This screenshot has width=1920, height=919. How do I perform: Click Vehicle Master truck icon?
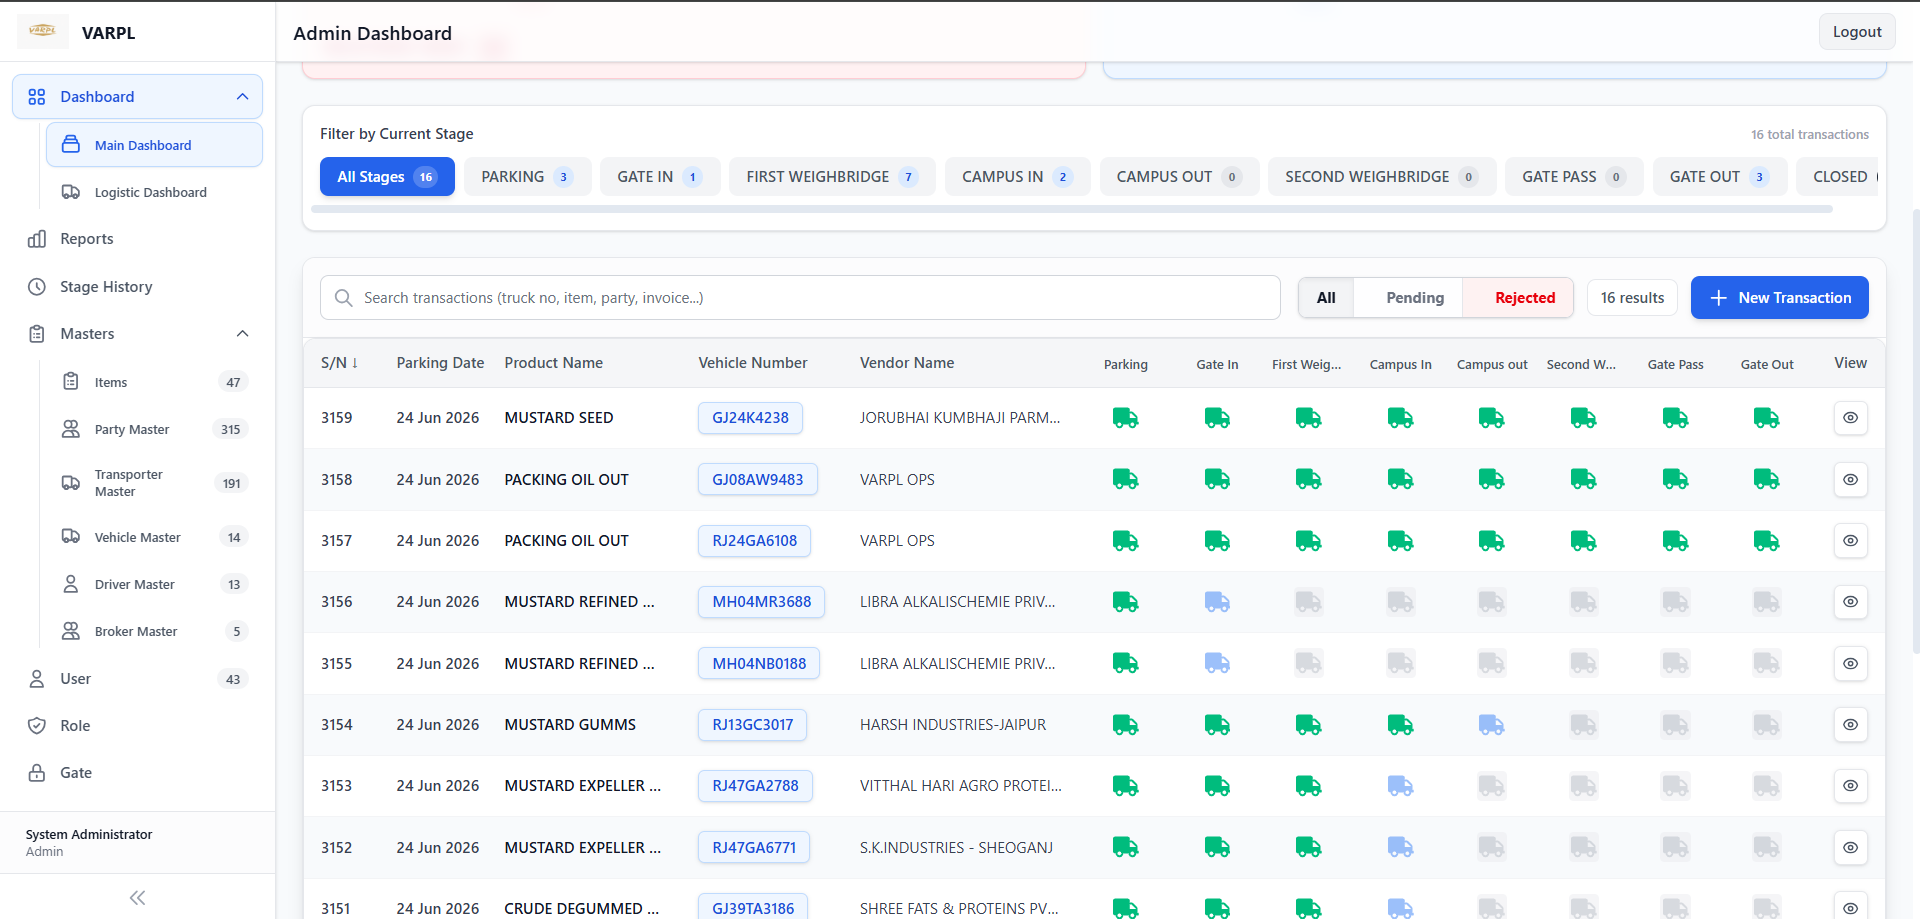[x=71, y=537]
